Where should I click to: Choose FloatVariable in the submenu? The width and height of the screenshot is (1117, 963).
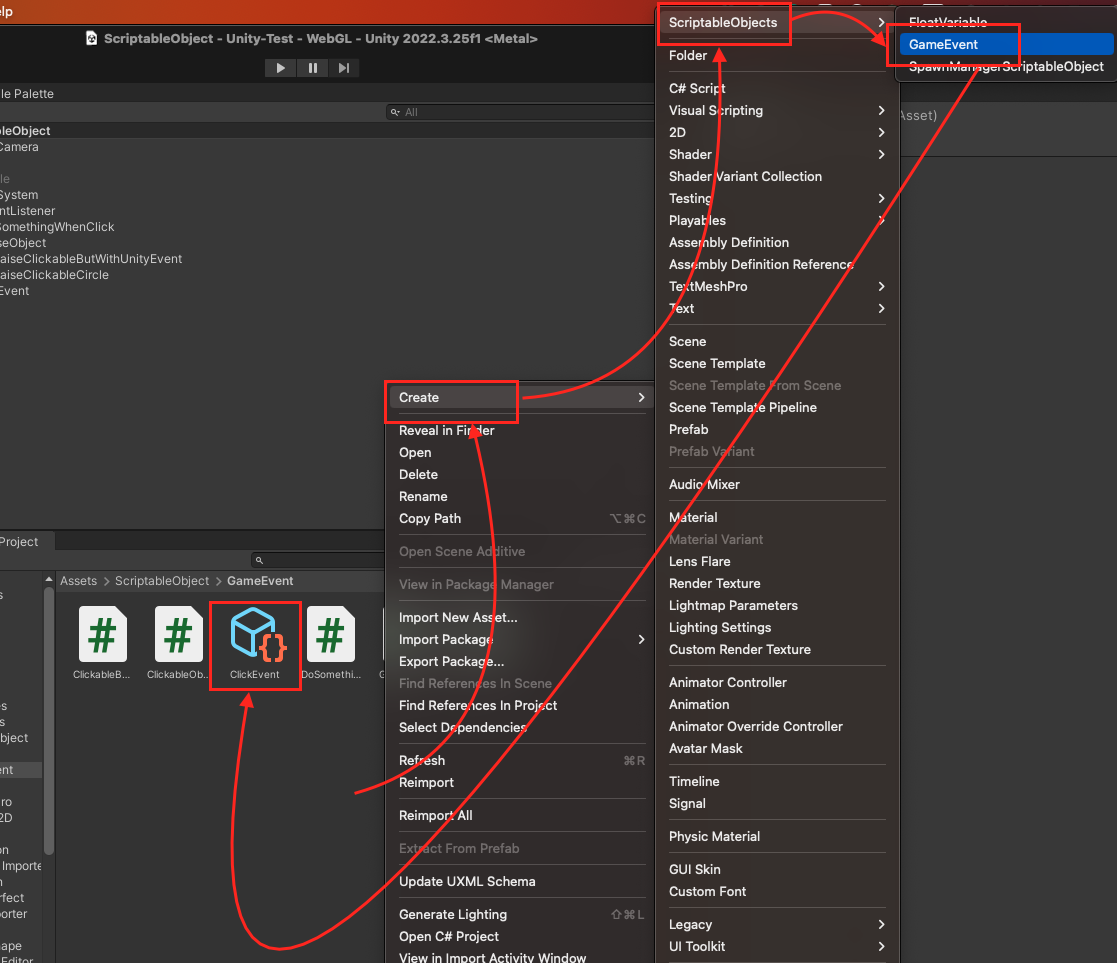coord(1006,22)
